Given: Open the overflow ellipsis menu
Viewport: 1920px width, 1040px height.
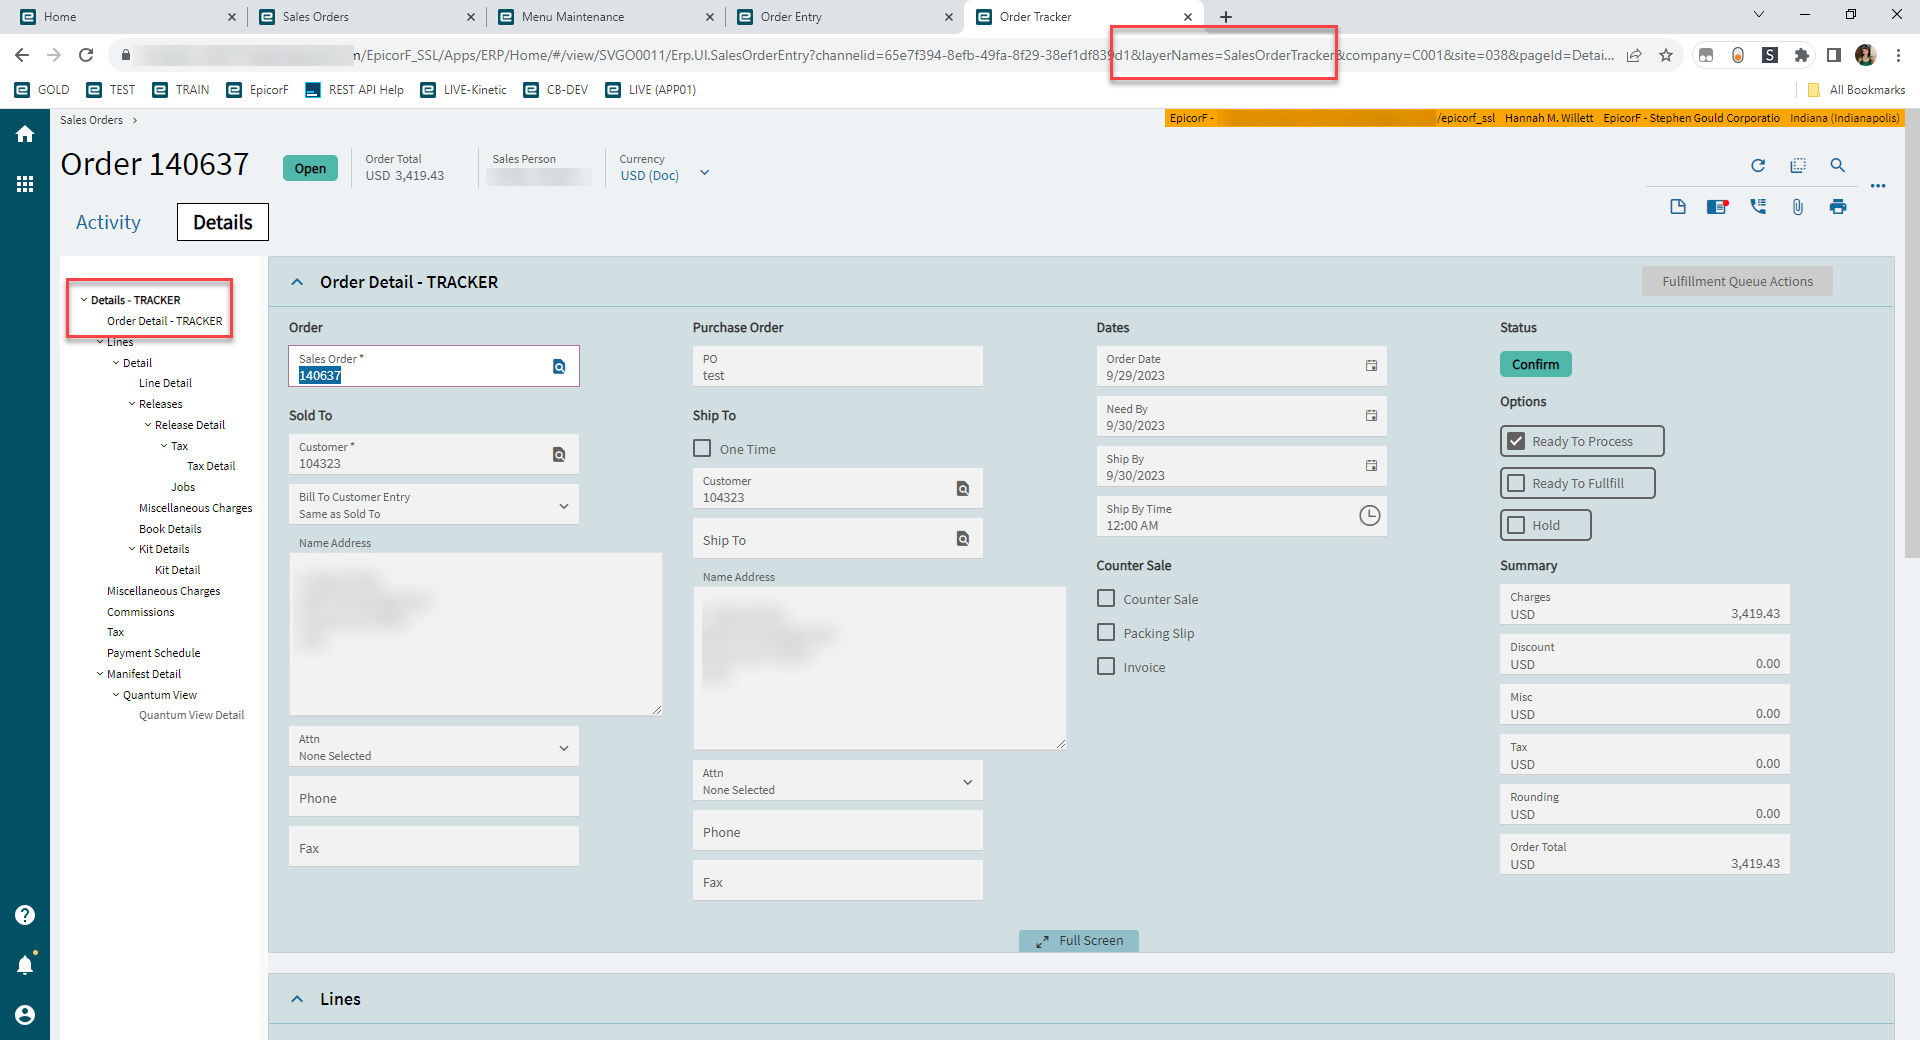Looking at the screenshot, I should [1879, 186].
